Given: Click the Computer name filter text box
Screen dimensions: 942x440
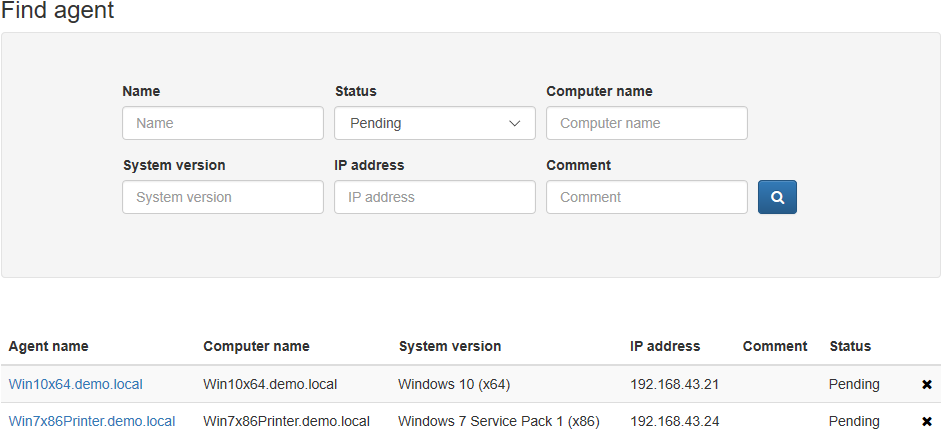Looking at the screenshot, I should tap(647, 123).
